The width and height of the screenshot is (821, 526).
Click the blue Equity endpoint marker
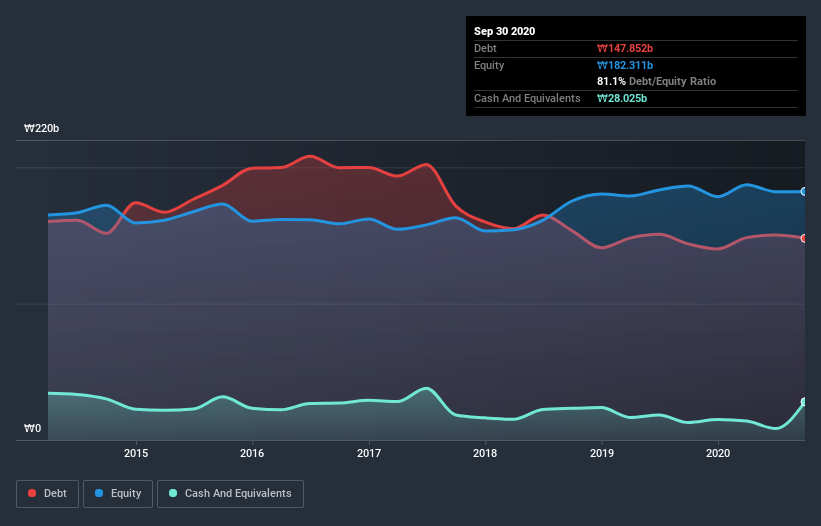point(804,192)
